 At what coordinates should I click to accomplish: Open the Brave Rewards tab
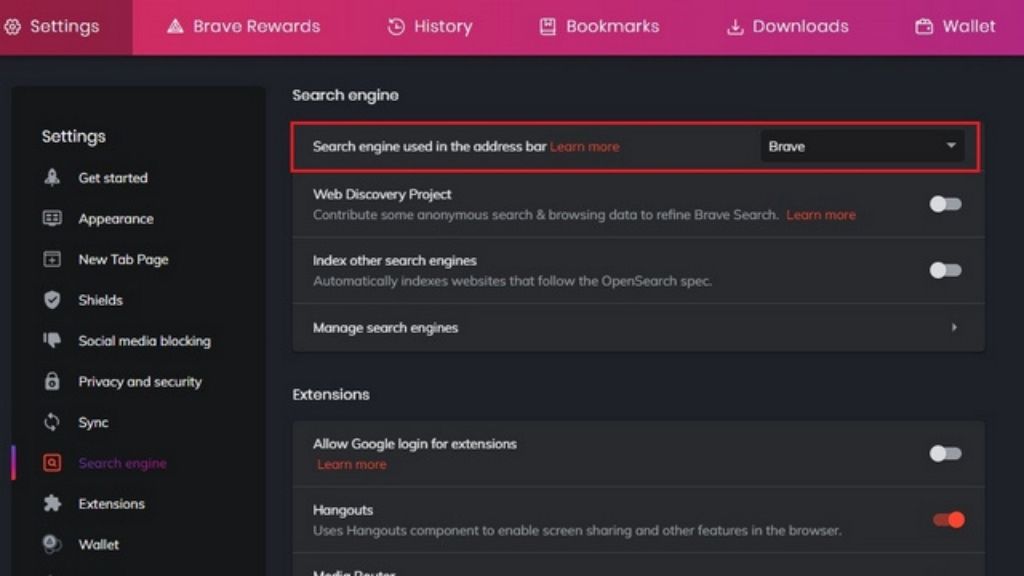point(244,27)
